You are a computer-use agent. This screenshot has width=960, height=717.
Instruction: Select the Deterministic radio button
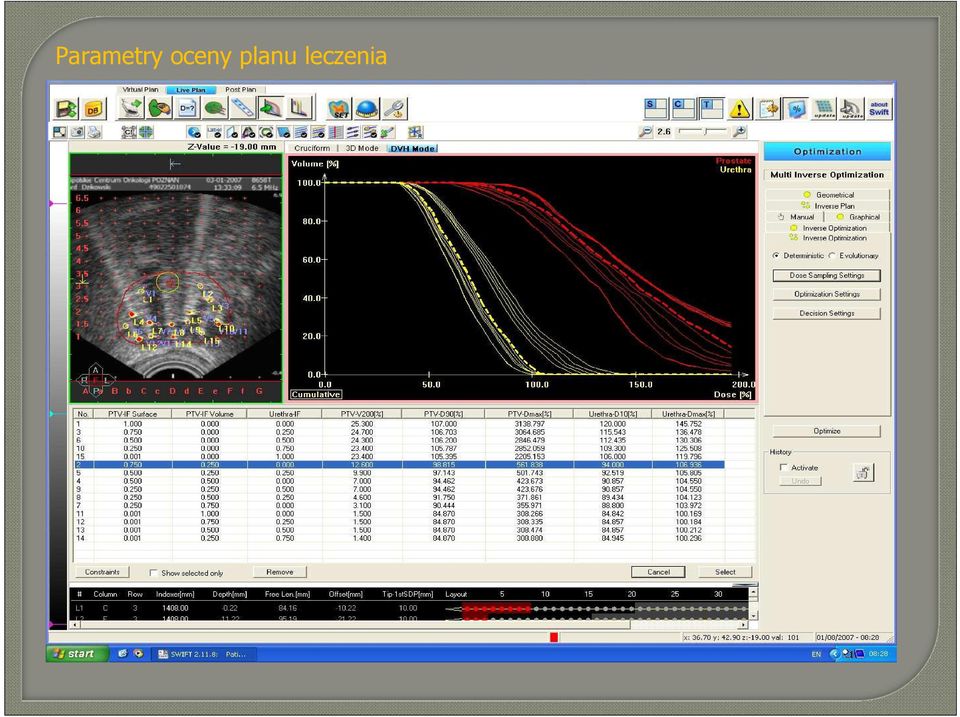tap(776, 255)
